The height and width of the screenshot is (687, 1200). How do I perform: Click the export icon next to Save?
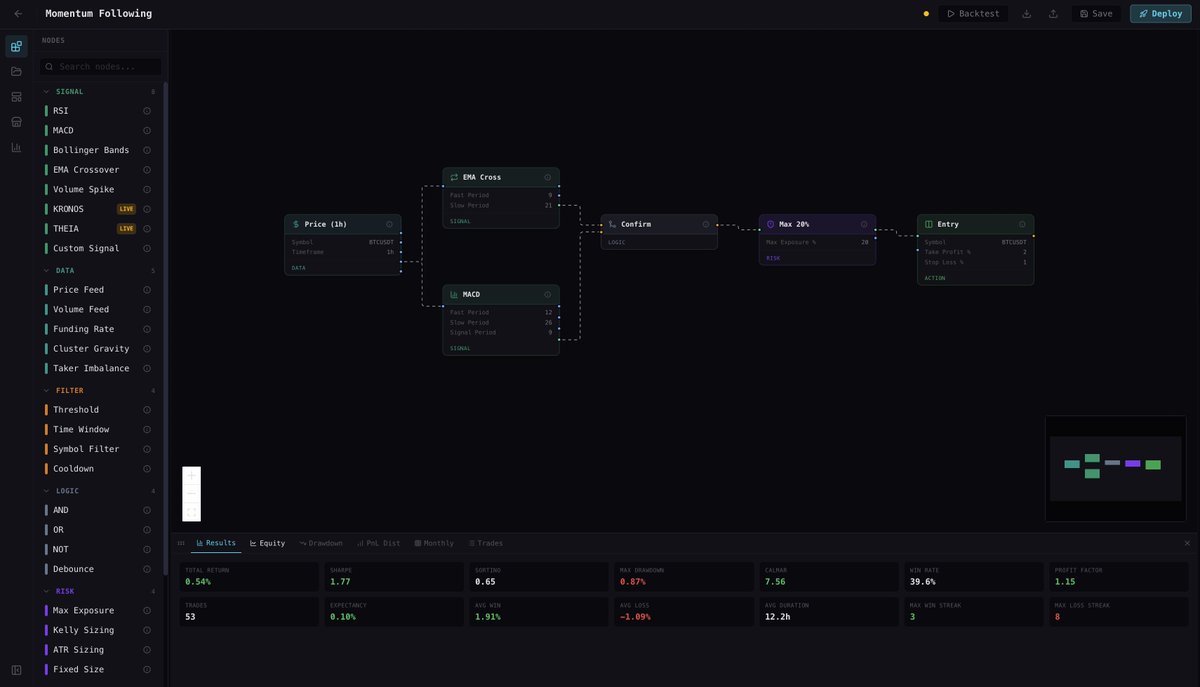1051,14
